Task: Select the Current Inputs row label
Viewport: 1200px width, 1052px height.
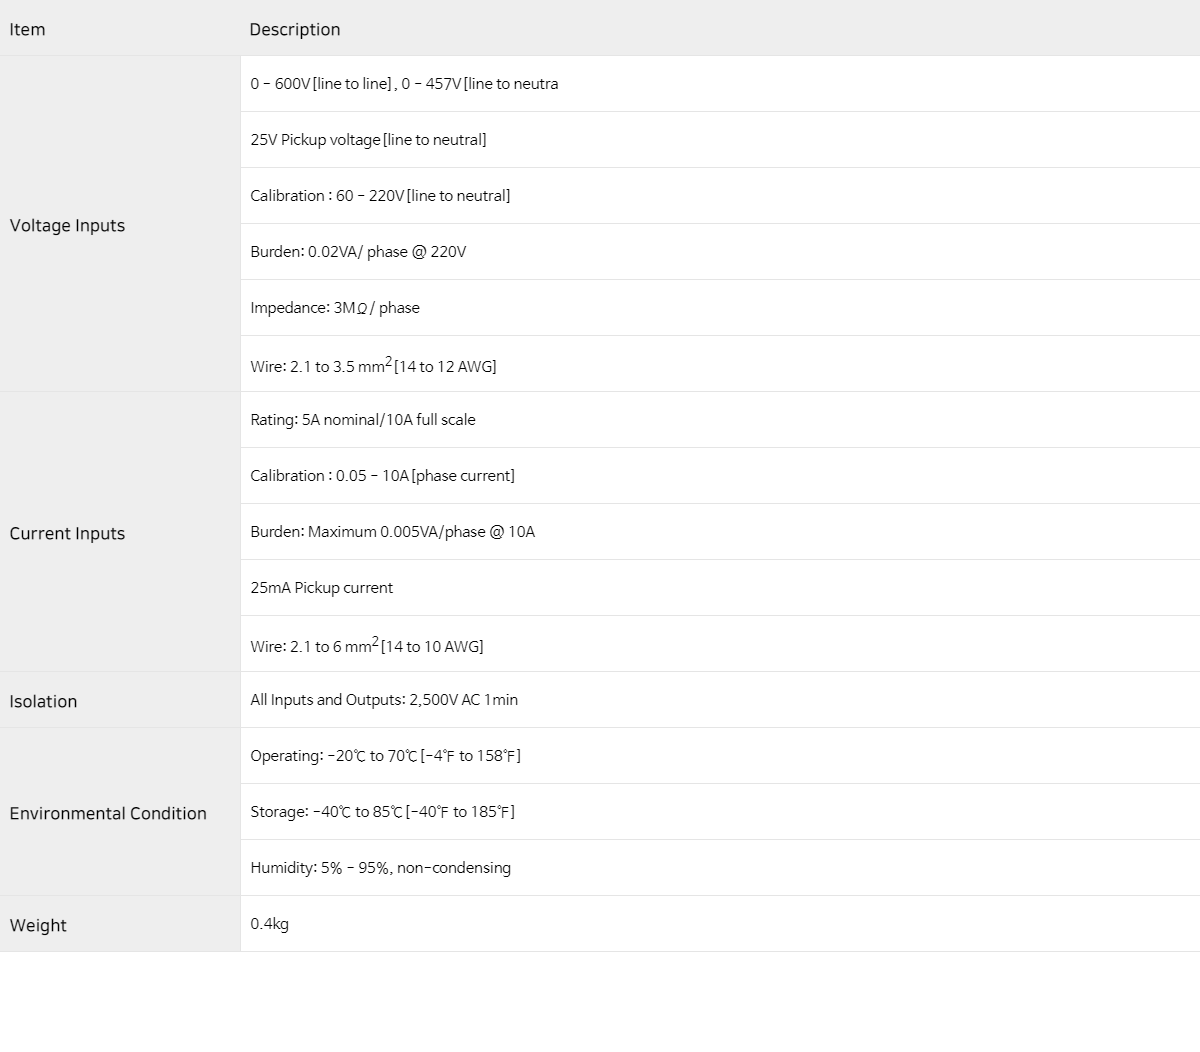Action: point(67,533)
